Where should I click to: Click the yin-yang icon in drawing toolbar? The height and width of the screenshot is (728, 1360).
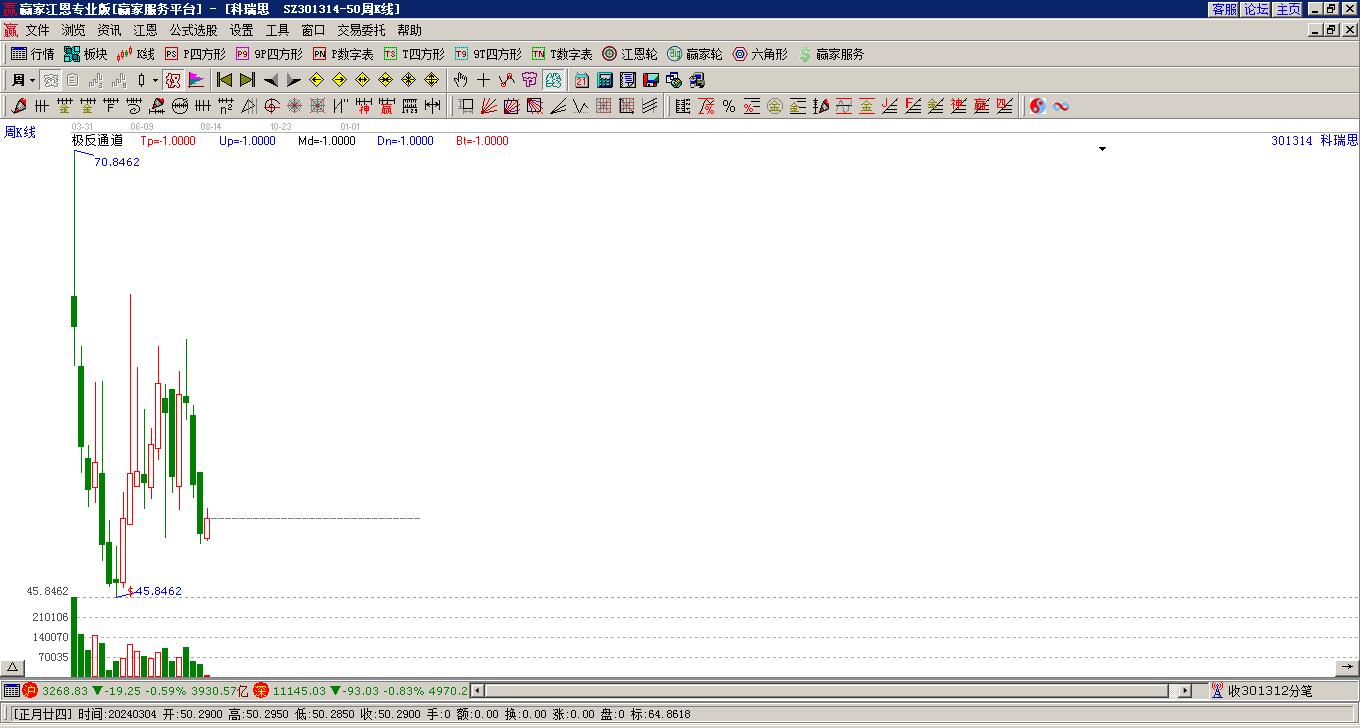pos(1038,106)
